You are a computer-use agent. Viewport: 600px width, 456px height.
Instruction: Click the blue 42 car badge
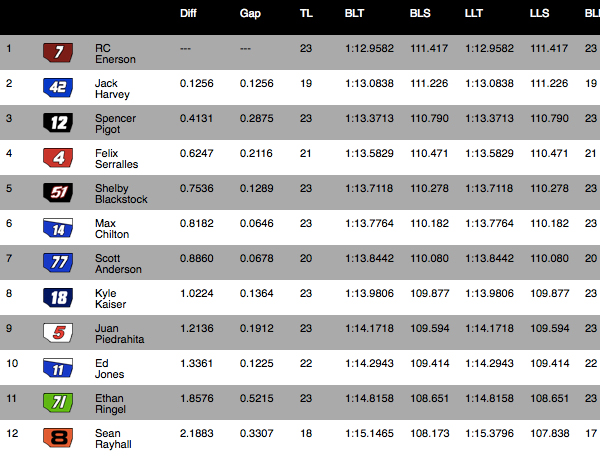pos(58,88)
